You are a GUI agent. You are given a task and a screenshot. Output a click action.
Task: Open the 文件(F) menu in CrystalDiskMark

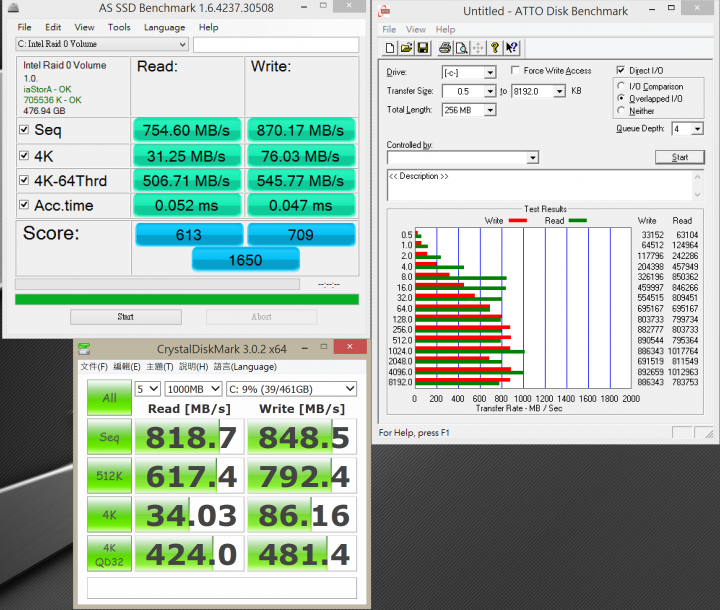94,367
